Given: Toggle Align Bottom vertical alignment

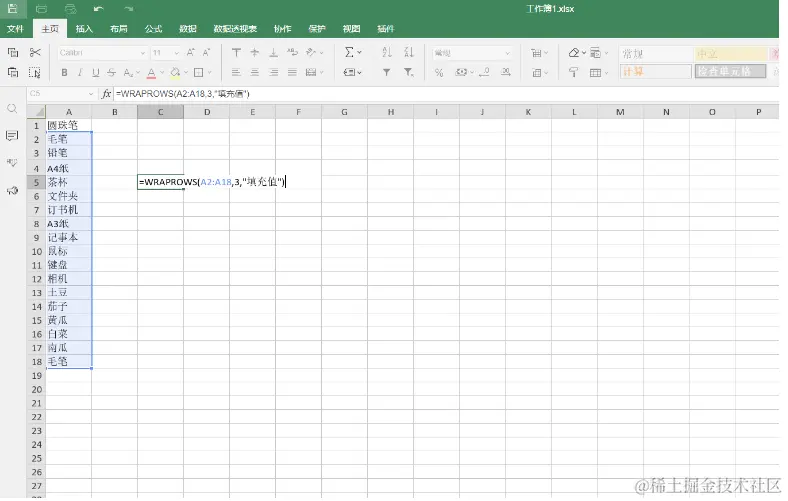Looking at the screenshot, I should coord(273,52).
